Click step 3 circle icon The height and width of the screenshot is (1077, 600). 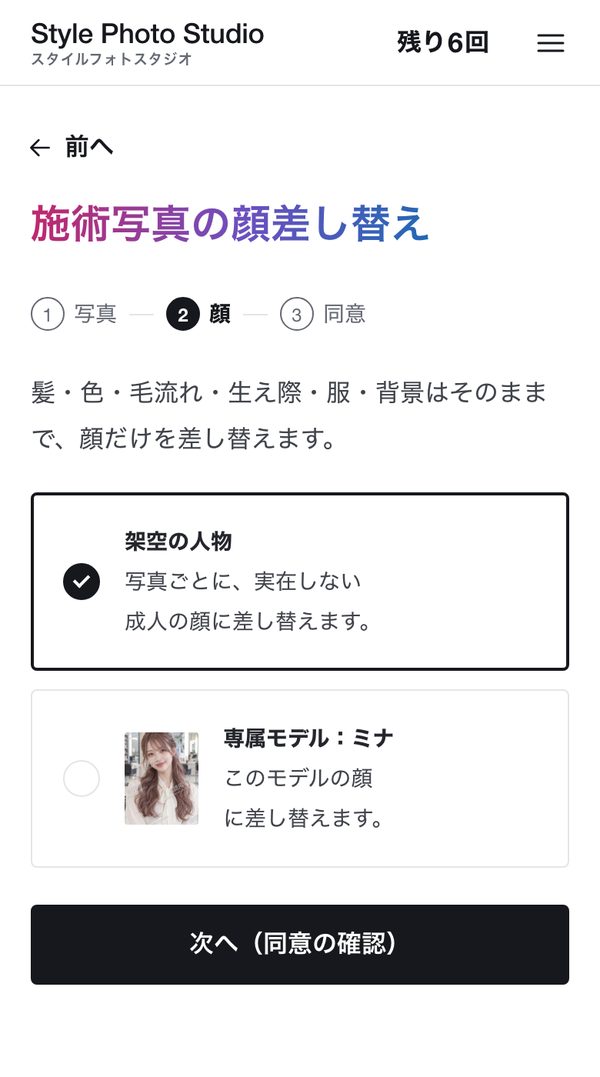click(x=297, y=315)
